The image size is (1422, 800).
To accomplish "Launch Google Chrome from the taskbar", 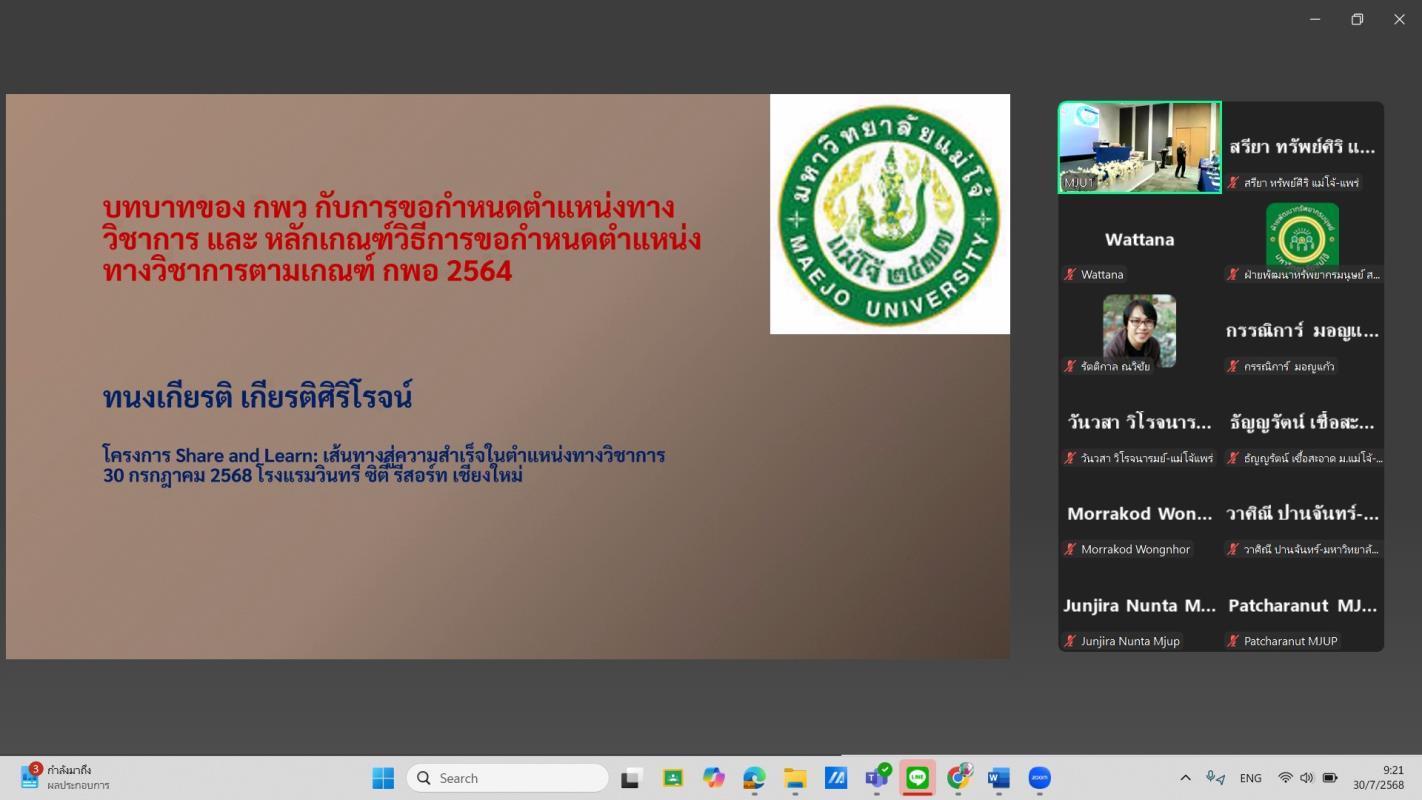I will tap(958, 778).
